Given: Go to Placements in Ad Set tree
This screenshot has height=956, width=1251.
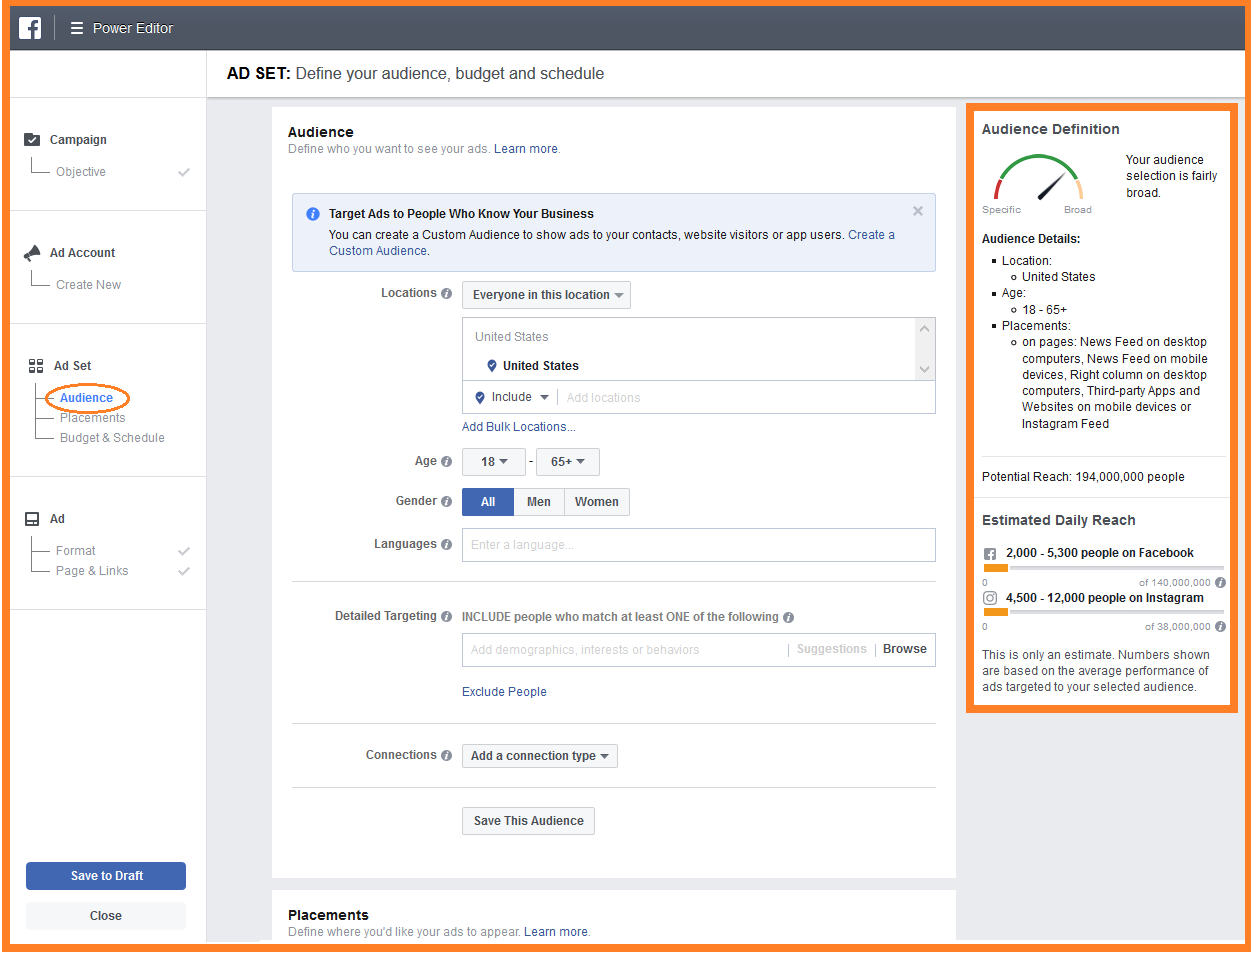Looking at the screenshot, I should coord(92,418).
